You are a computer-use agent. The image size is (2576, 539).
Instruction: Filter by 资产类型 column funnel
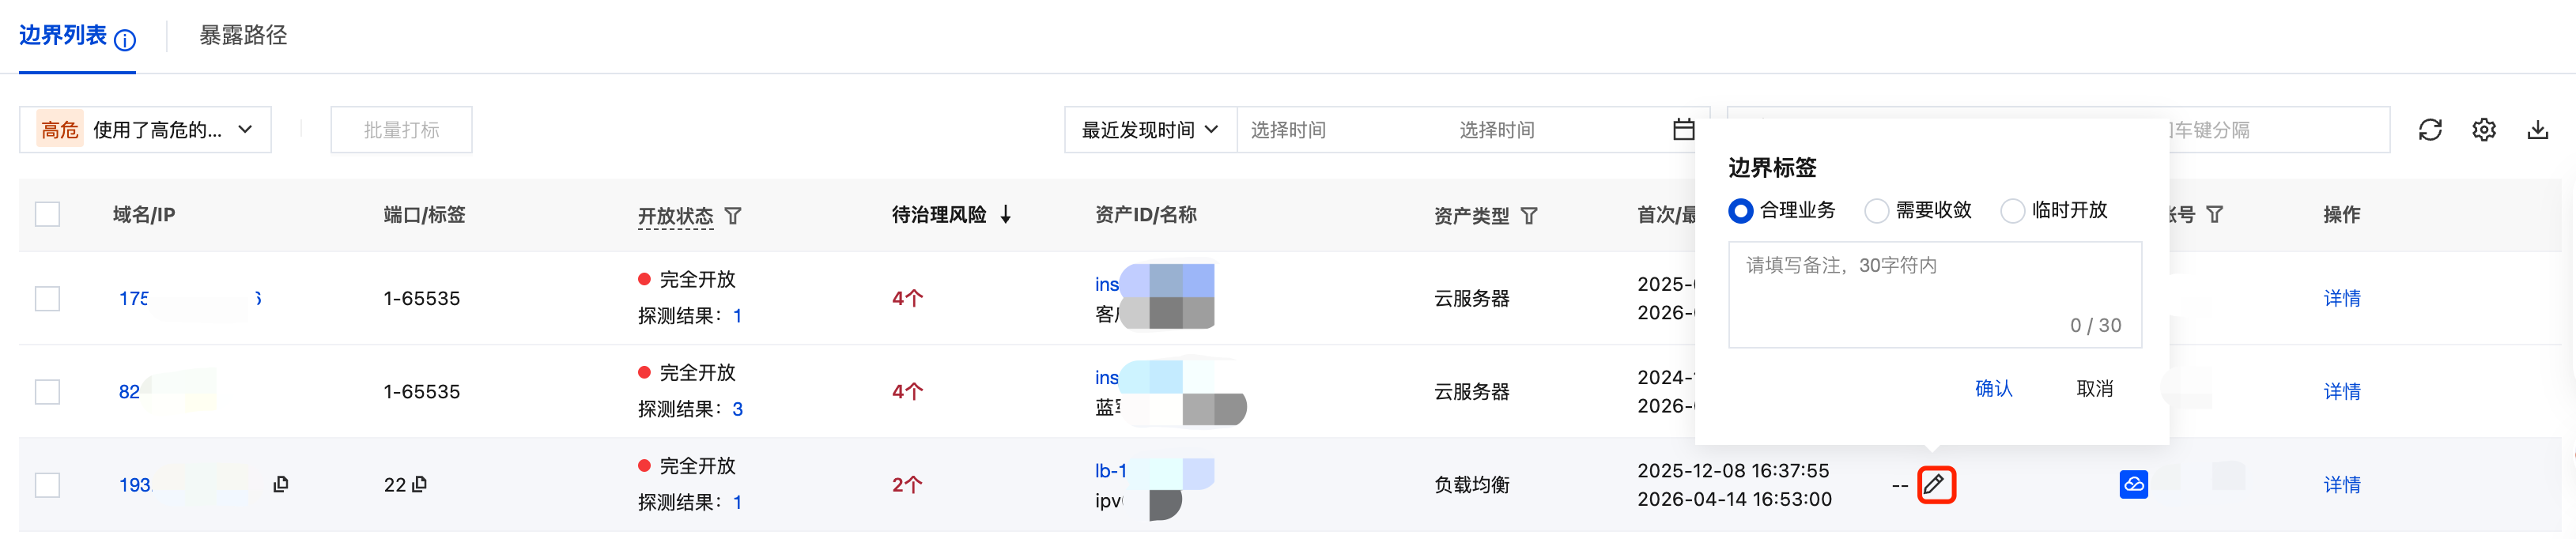[x=1529, y=216]
